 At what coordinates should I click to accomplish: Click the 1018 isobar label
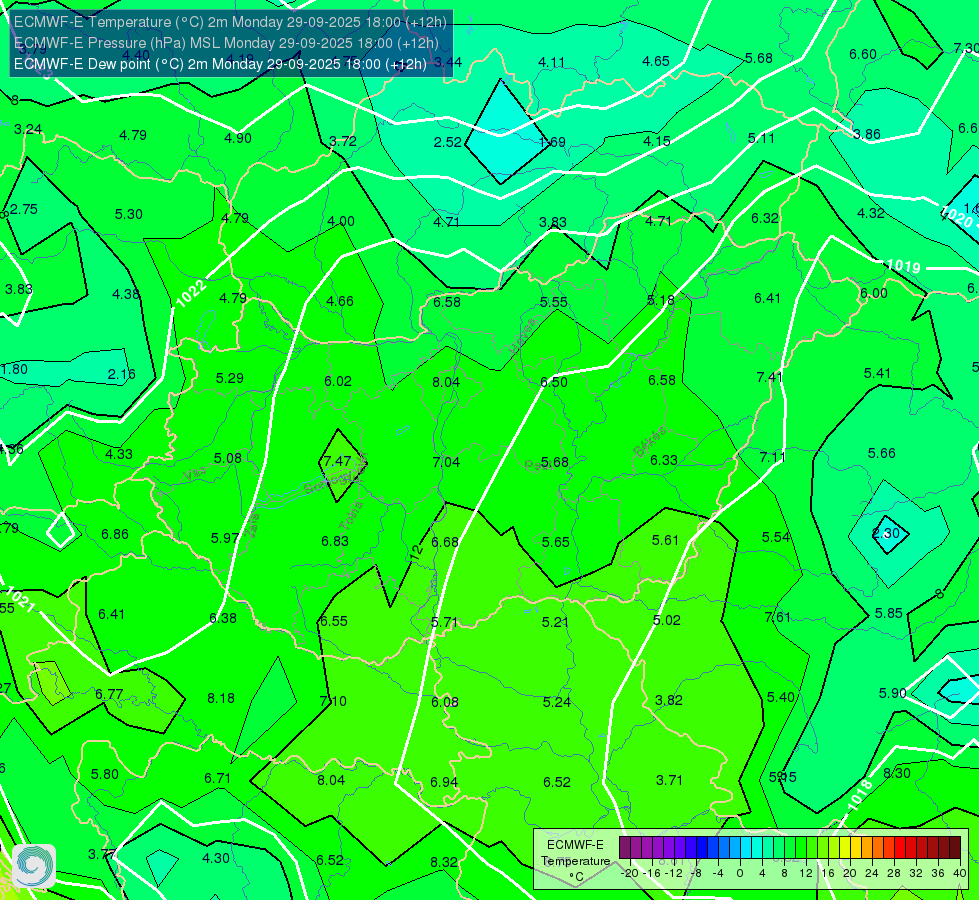tap(860, 794)
